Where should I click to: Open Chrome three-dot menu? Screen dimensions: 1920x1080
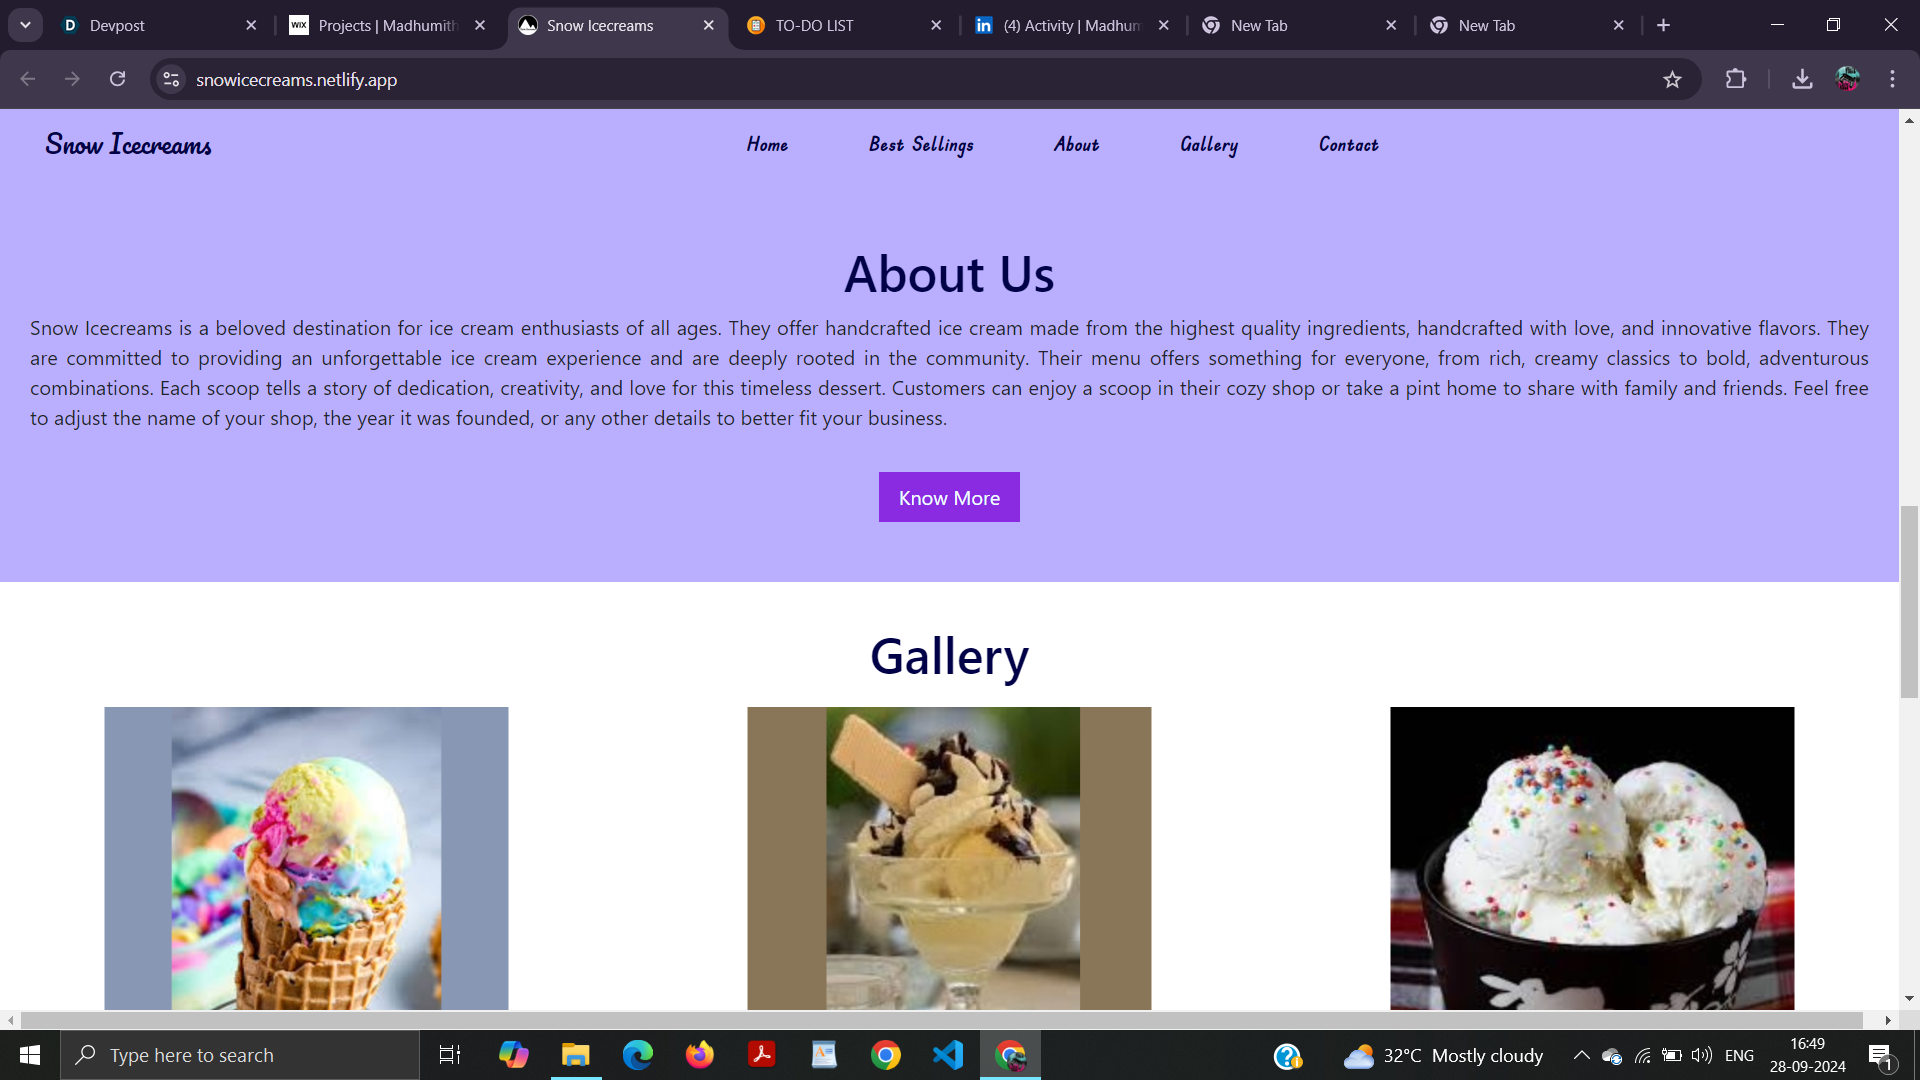pyautogui.click(x=1892, y=79)
